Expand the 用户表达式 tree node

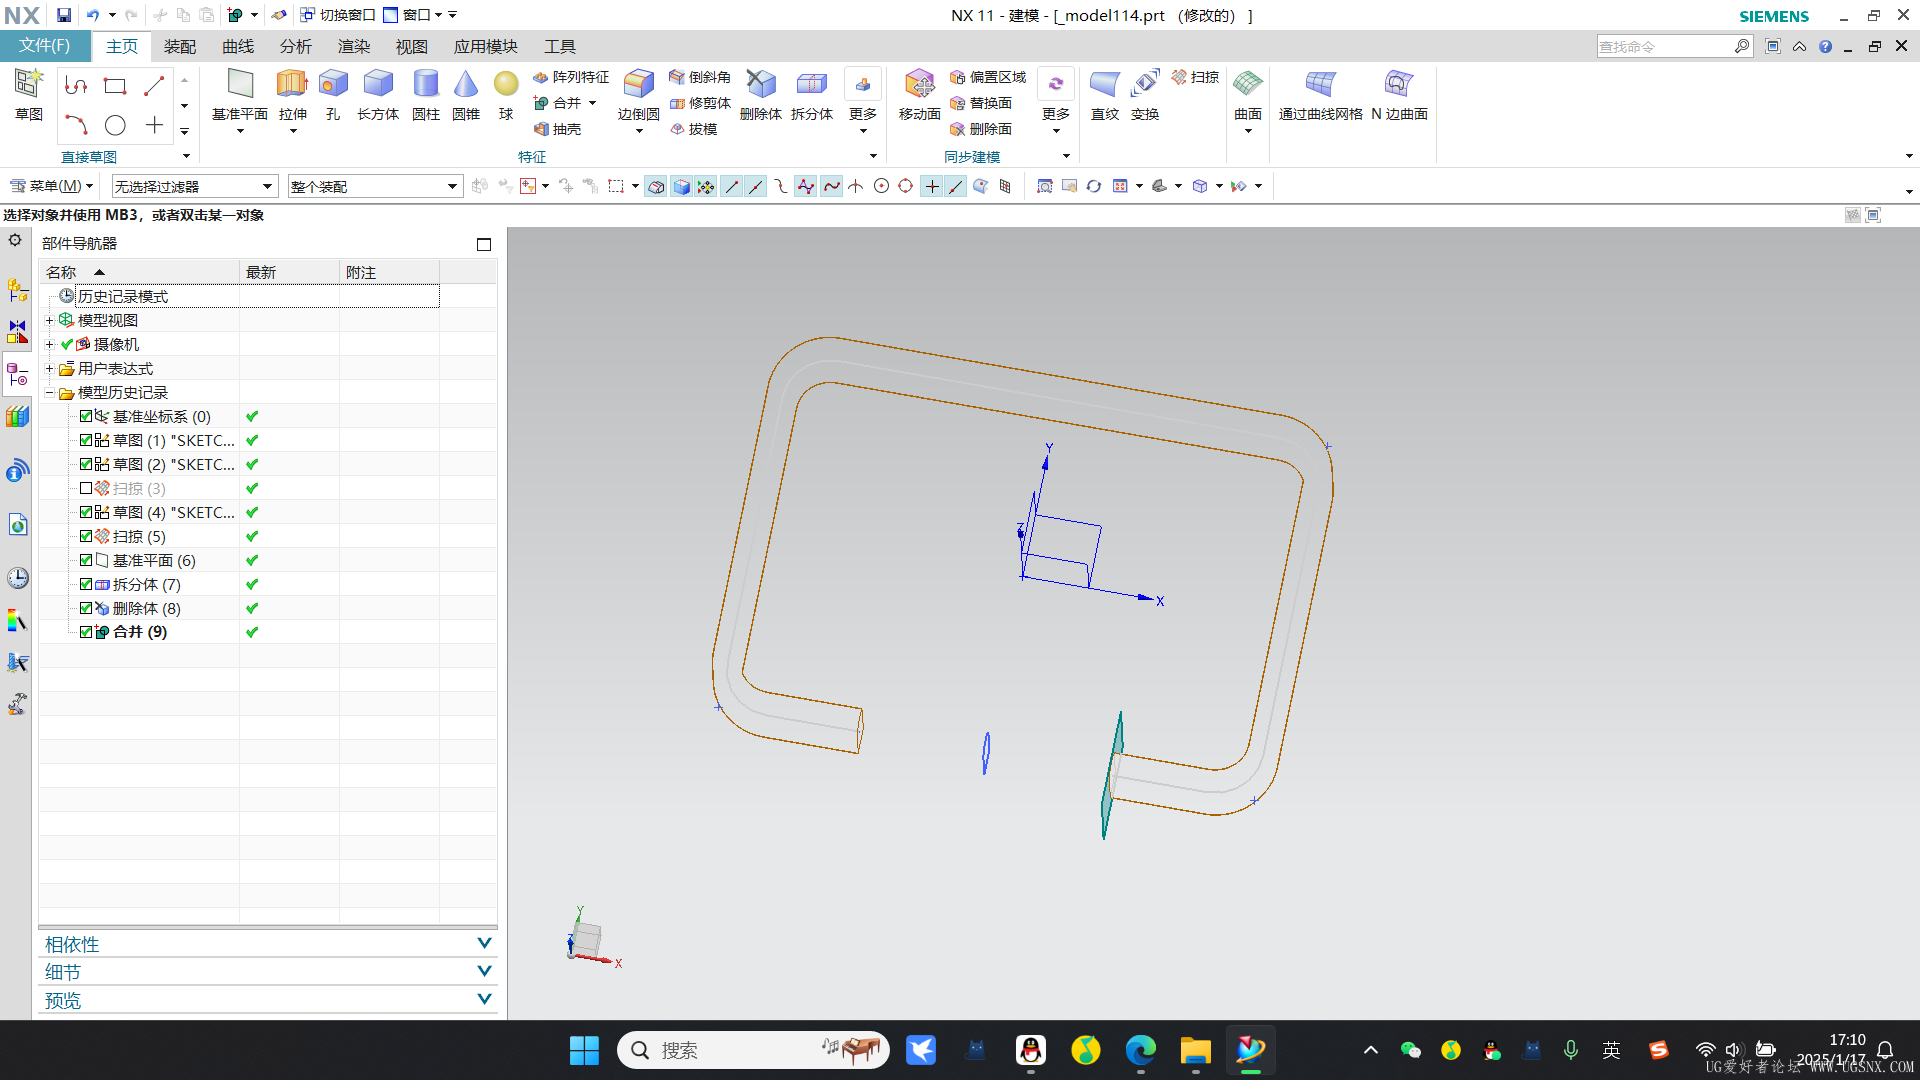click(49, 368)
